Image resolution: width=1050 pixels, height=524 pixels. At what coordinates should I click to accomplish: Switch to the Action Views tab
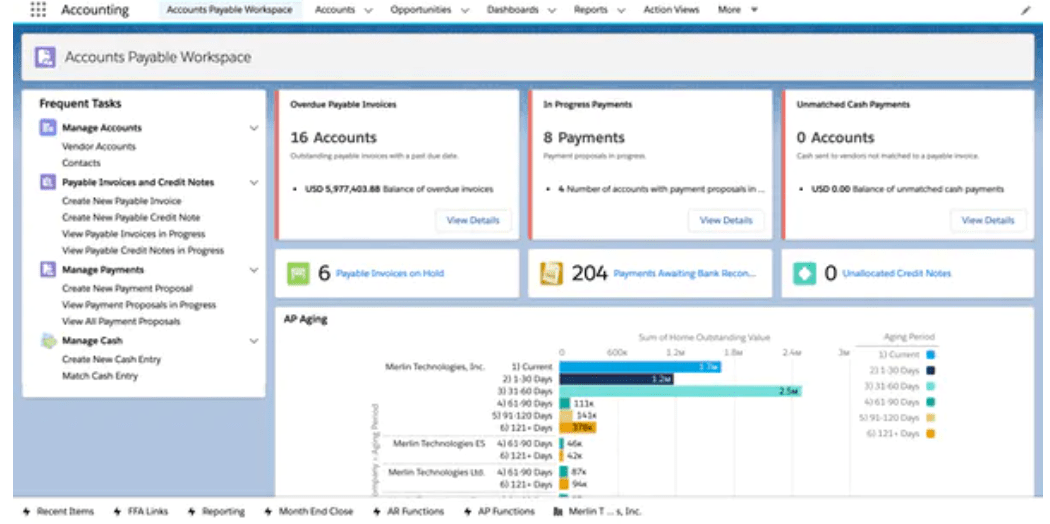click(671, 10)
